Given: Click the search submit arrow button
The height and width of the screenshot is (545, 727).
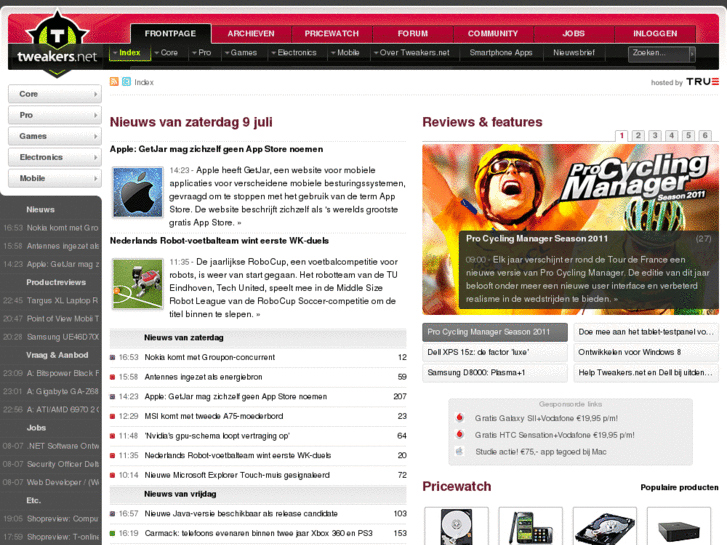Looking at the screenshot, I should click(692, 54).
